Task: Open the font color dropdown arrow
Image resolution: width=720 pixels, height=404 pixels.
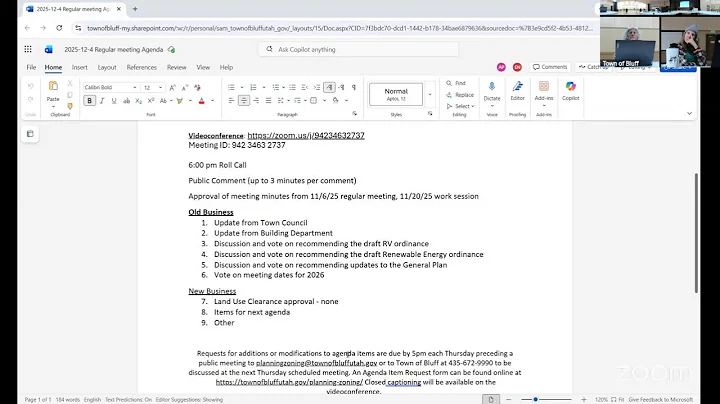Action: coord(212,101)
